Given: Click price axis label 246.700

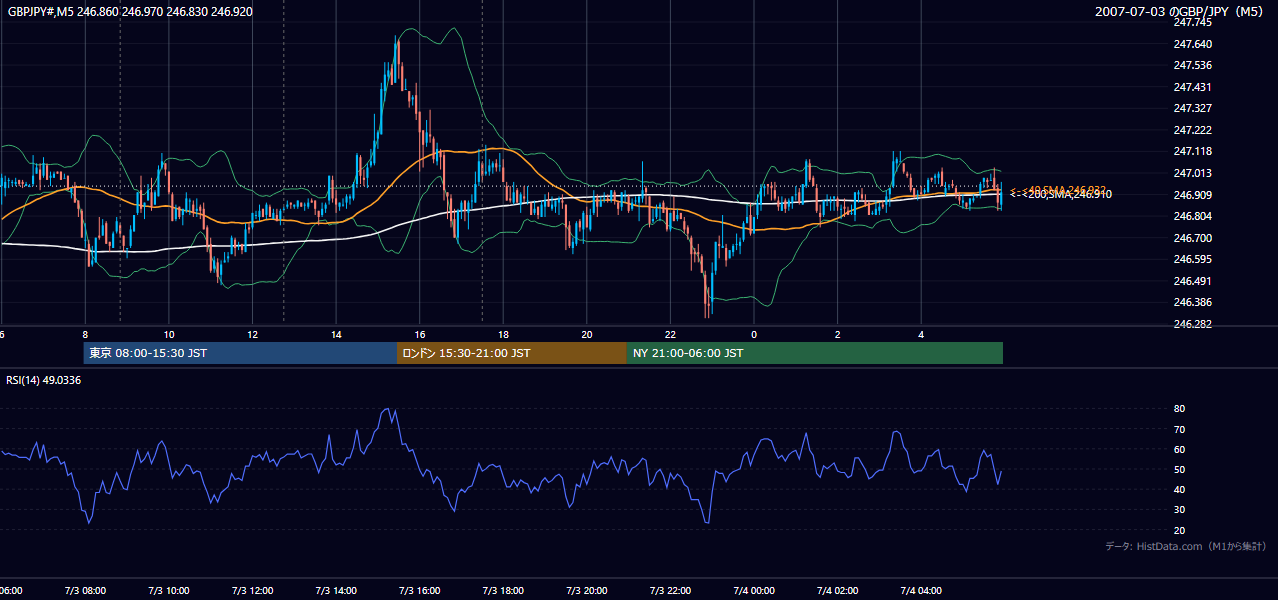Looking at the screenshot, I should [1192, 238].
